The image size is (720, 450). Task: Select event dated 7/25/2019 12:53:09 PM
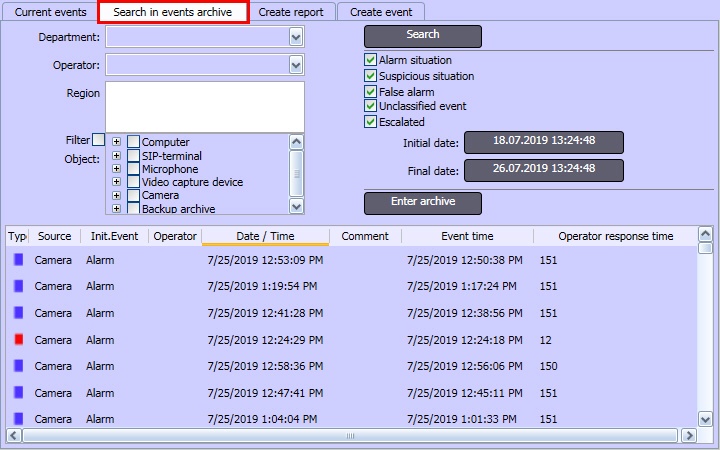coord(265,260)
